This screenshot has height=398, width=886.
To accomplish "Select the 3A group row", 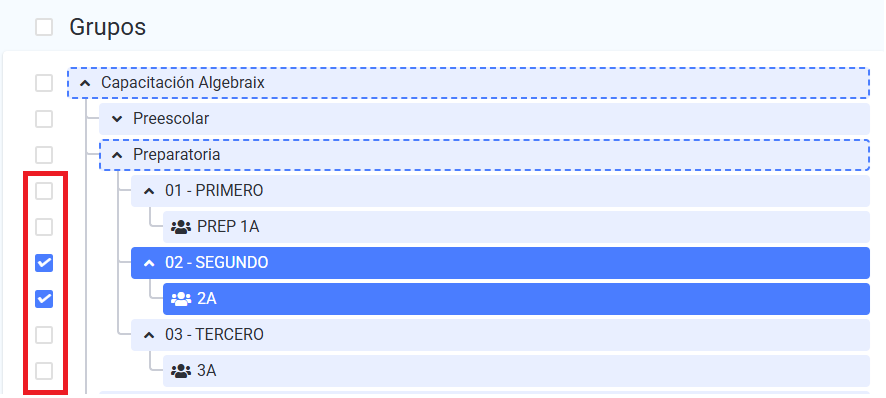I will pyautogui.click(x=516, y=371).
